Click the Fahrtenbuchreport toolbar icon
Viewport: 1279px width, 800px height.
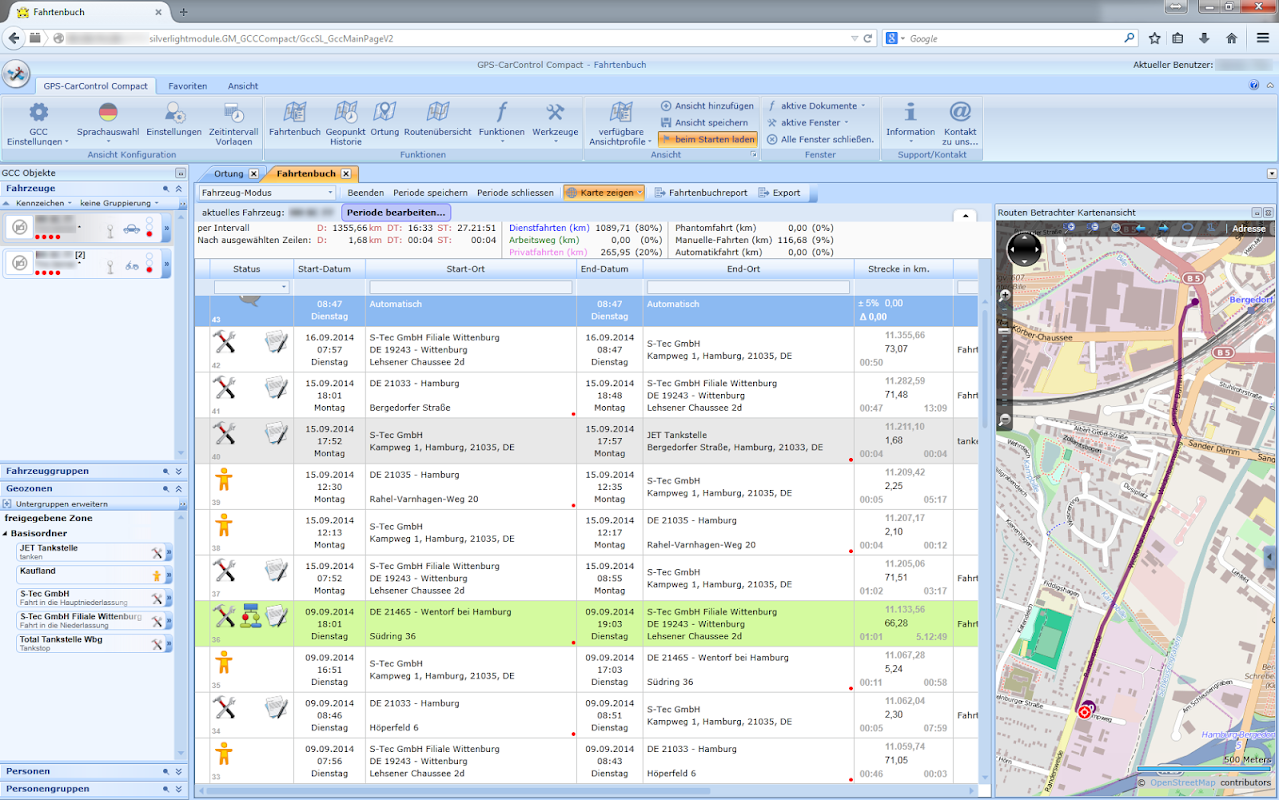(661, 193)
